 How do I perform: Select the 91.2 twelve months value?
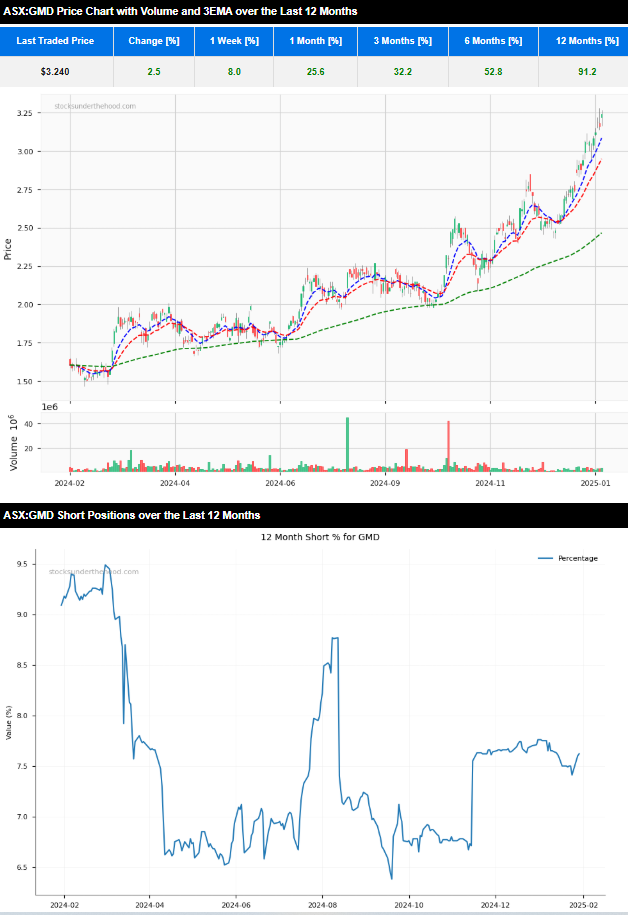[x=587, y=72]
